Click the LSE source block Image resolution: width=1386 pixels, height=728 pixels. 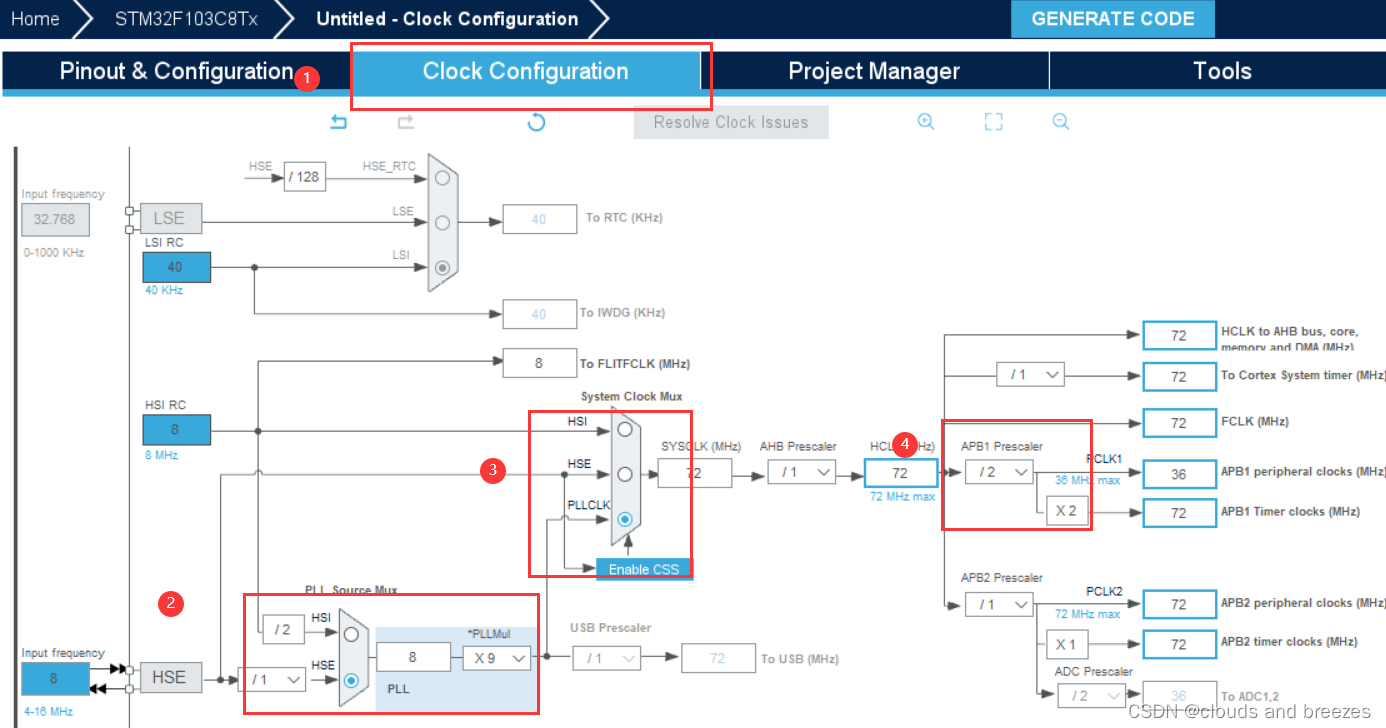click(170, 218)
